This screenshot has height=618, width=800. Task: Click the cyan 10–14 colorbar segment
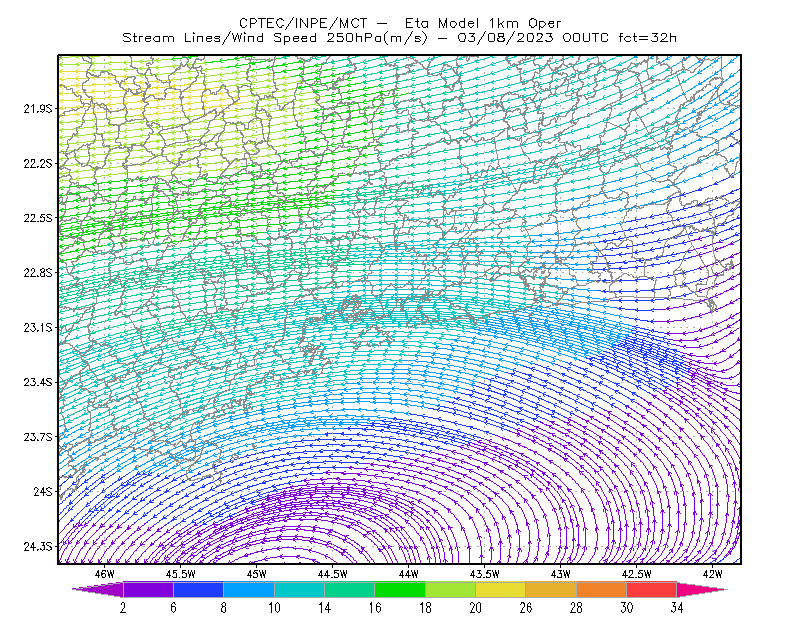[x=299, y=589]
